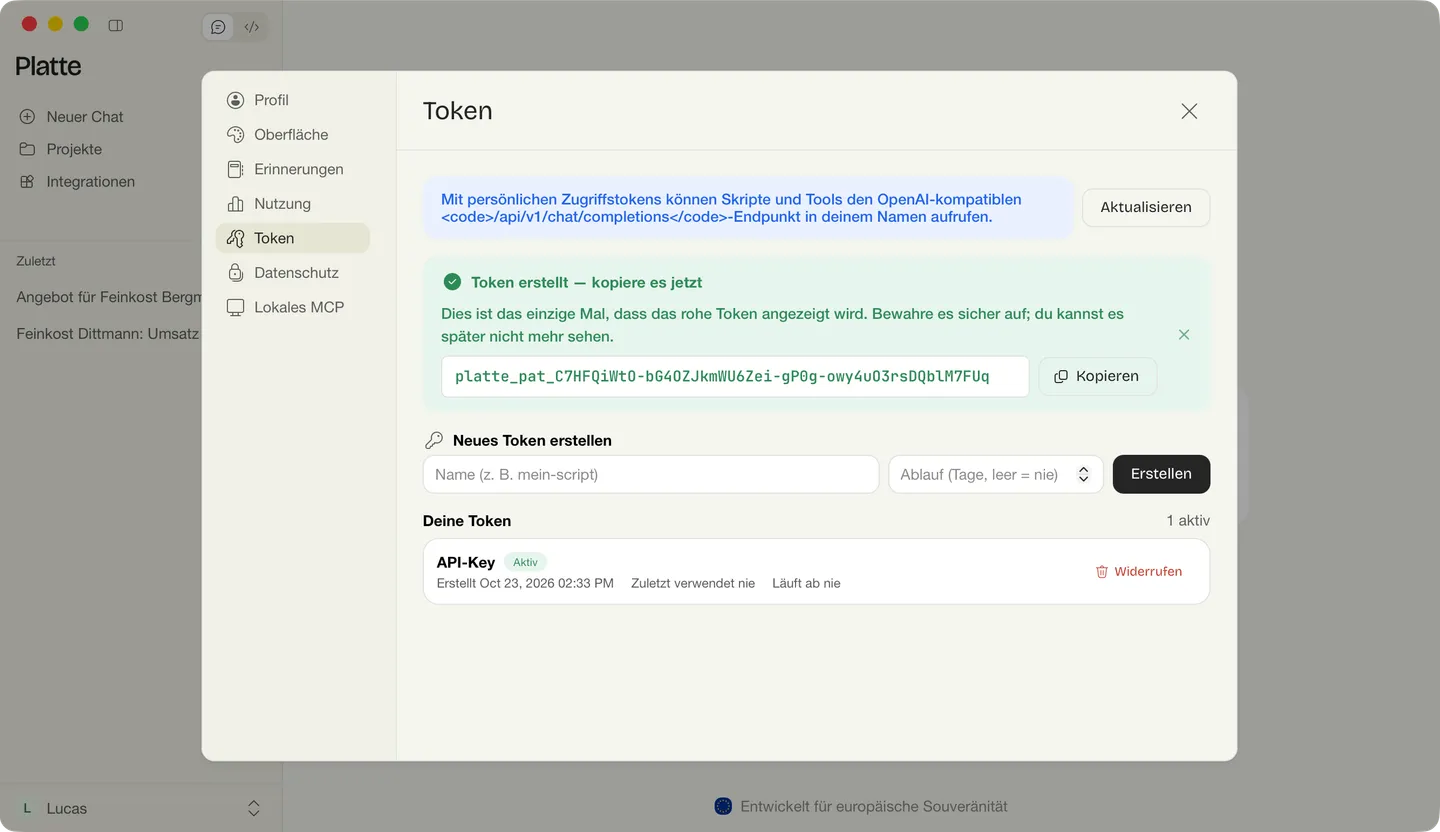Image resolution: width=1440 pixels, height=832 pixels.
Task: Click the Datenschutz lock icon
Action: [x=235, y=273]
